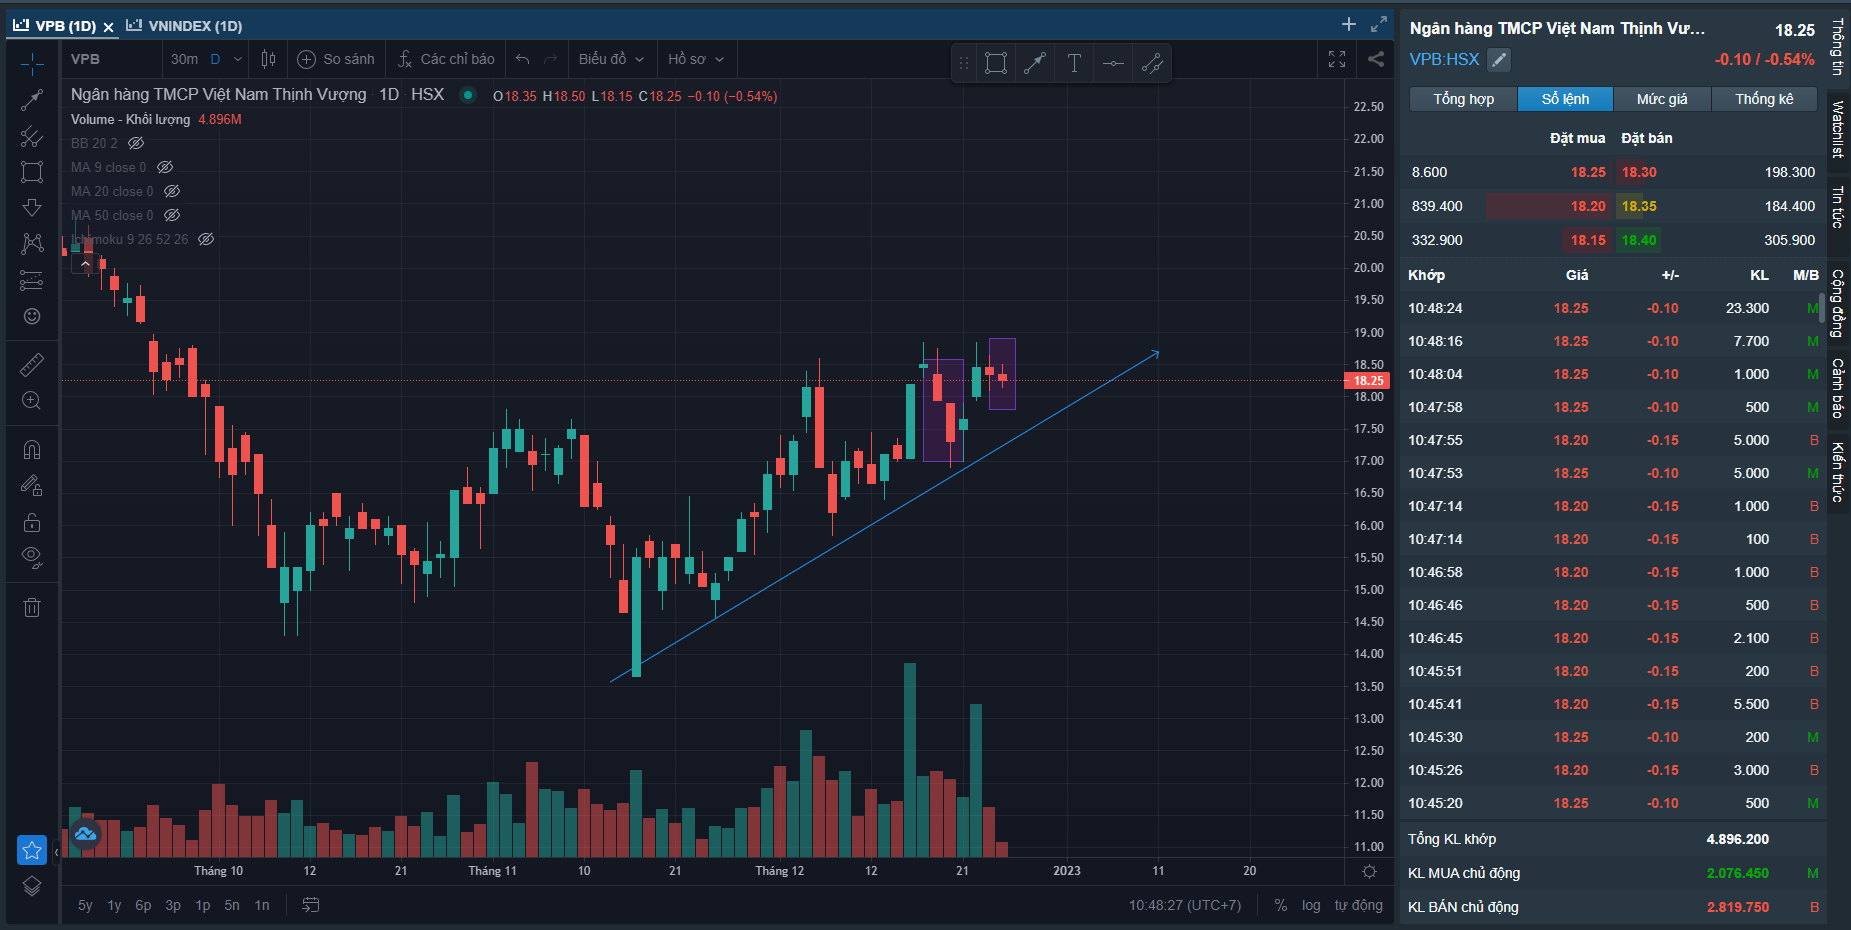
Task: Pick horizontal line in floating toolbar
Action: 1113,64
